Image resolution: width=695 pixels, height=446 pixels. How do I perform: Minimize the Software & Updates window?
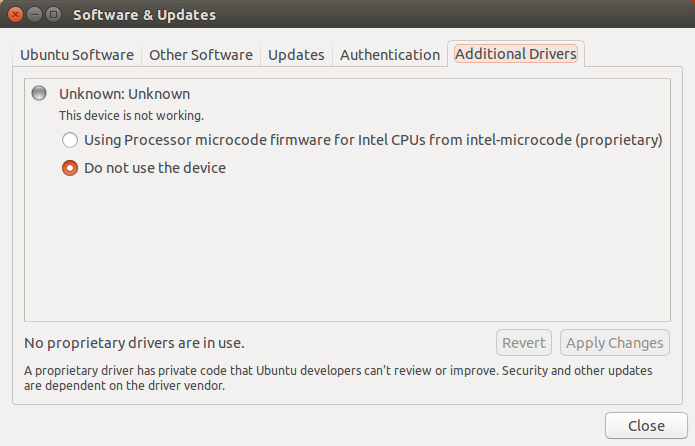click(35, 15)
